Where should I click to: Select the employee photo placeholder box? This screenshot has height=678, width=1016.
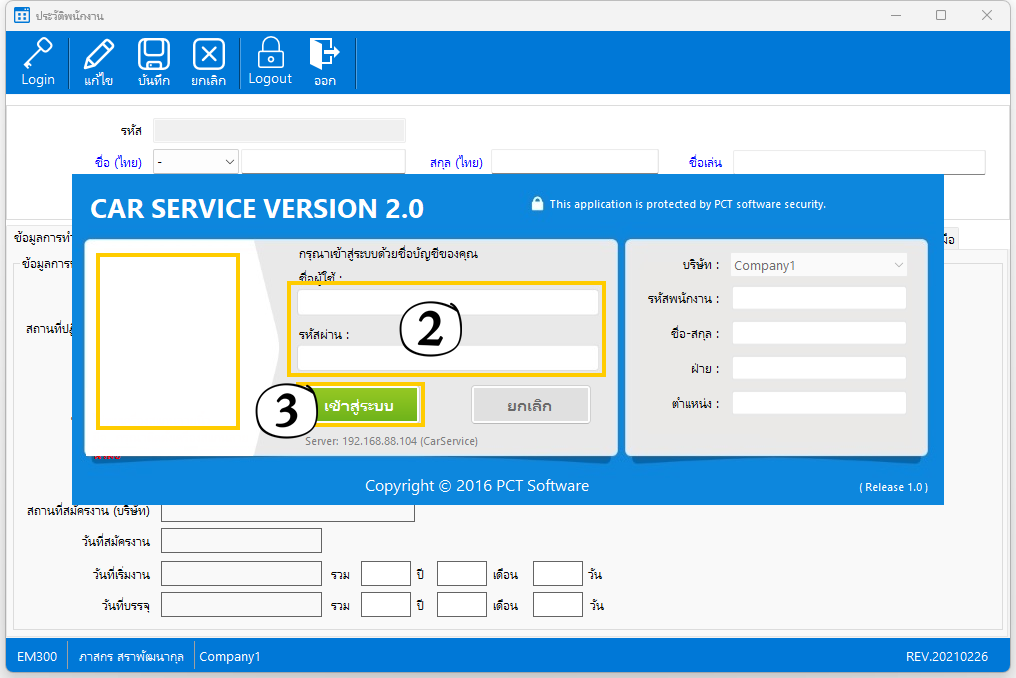pyautogui.click(x=167, y=341)
